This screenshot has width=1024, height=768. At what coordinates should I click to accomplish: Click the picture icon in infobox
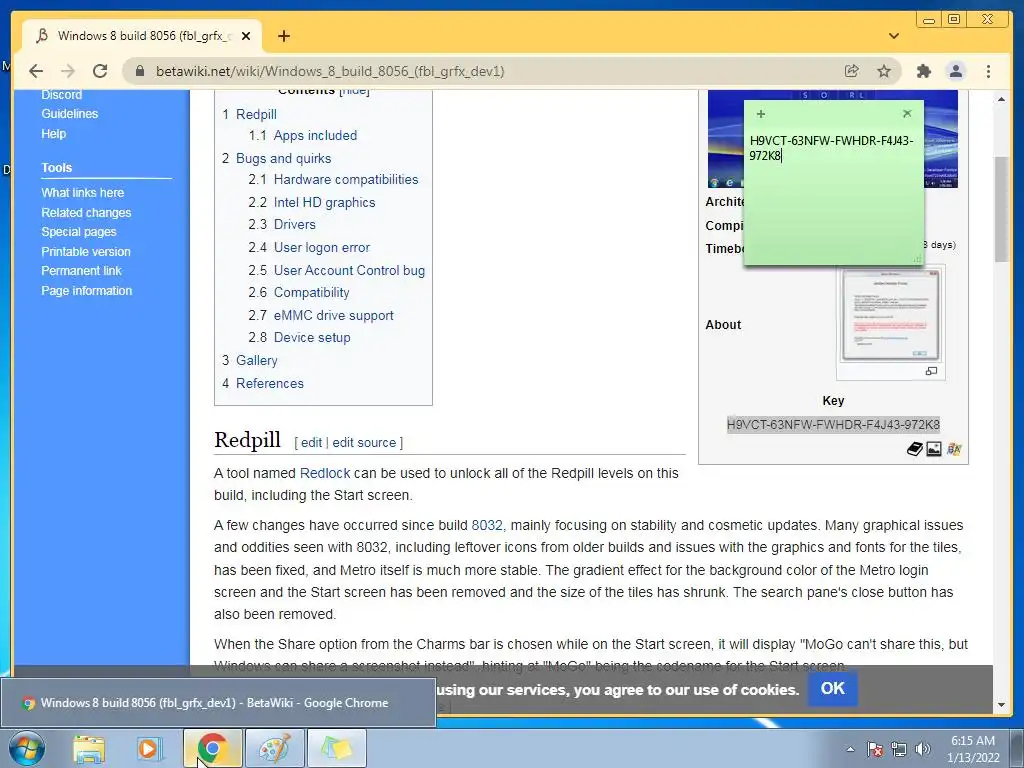click(934, 449)
